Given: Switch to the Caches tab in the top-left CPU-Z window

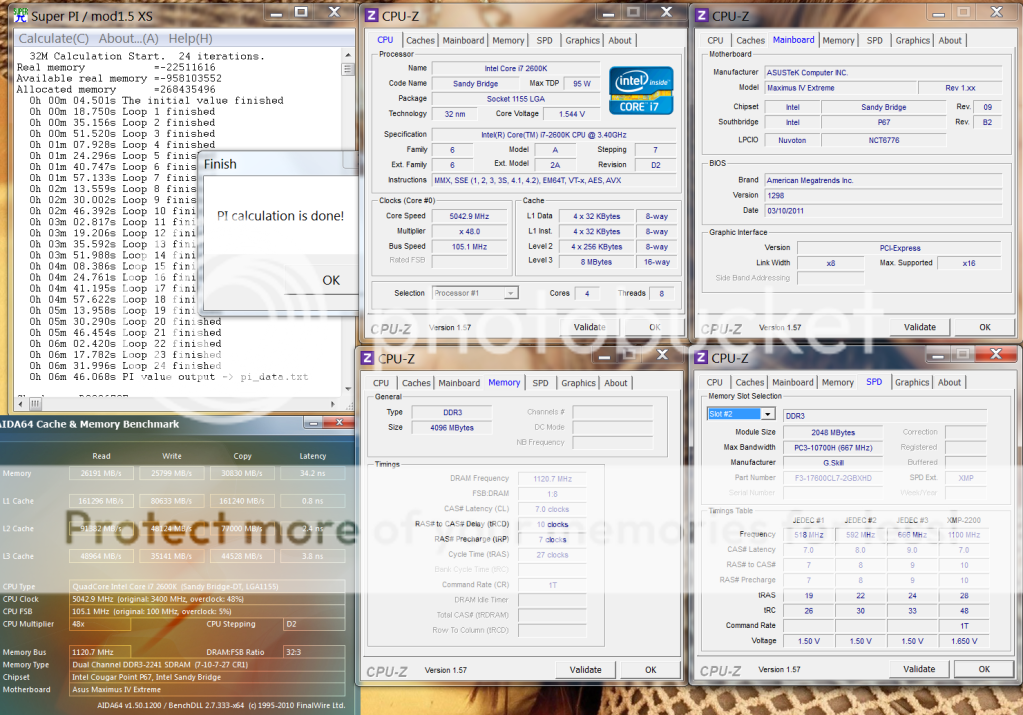Looking at the screenshot, I should click(420, 41).
